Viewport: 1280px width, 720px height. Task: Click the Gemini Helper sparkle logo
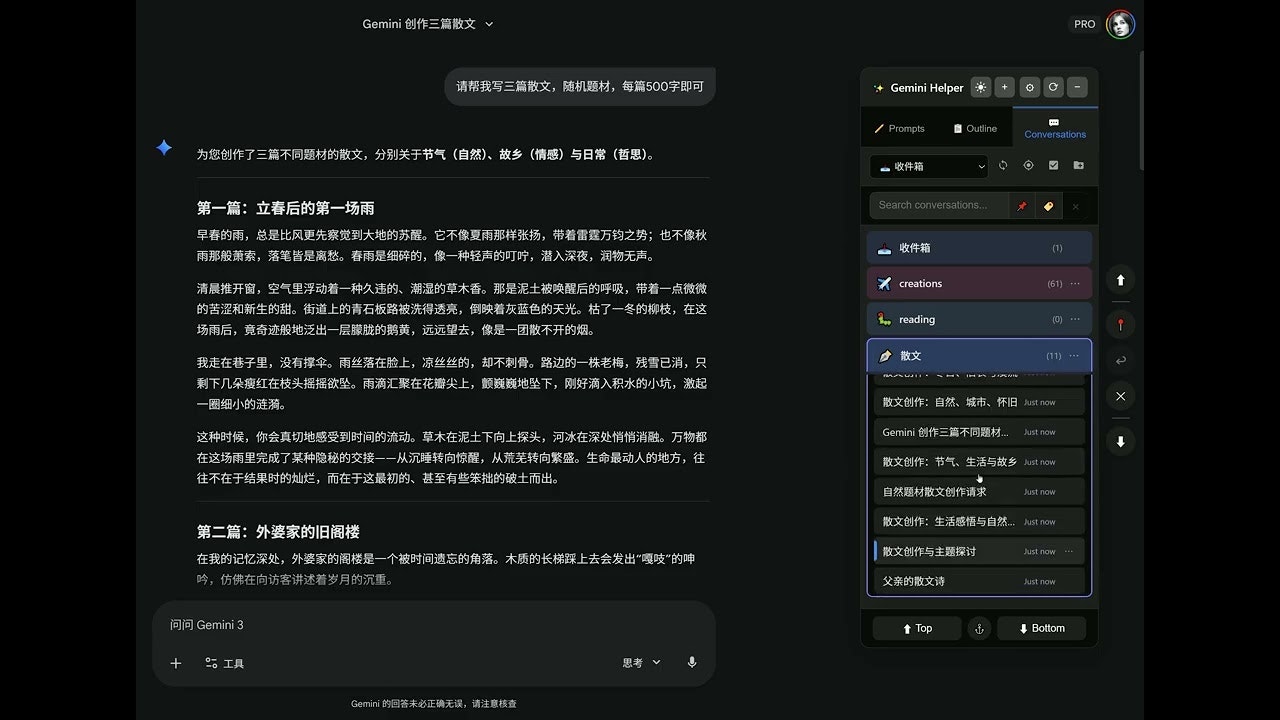(x=879, y=88)
